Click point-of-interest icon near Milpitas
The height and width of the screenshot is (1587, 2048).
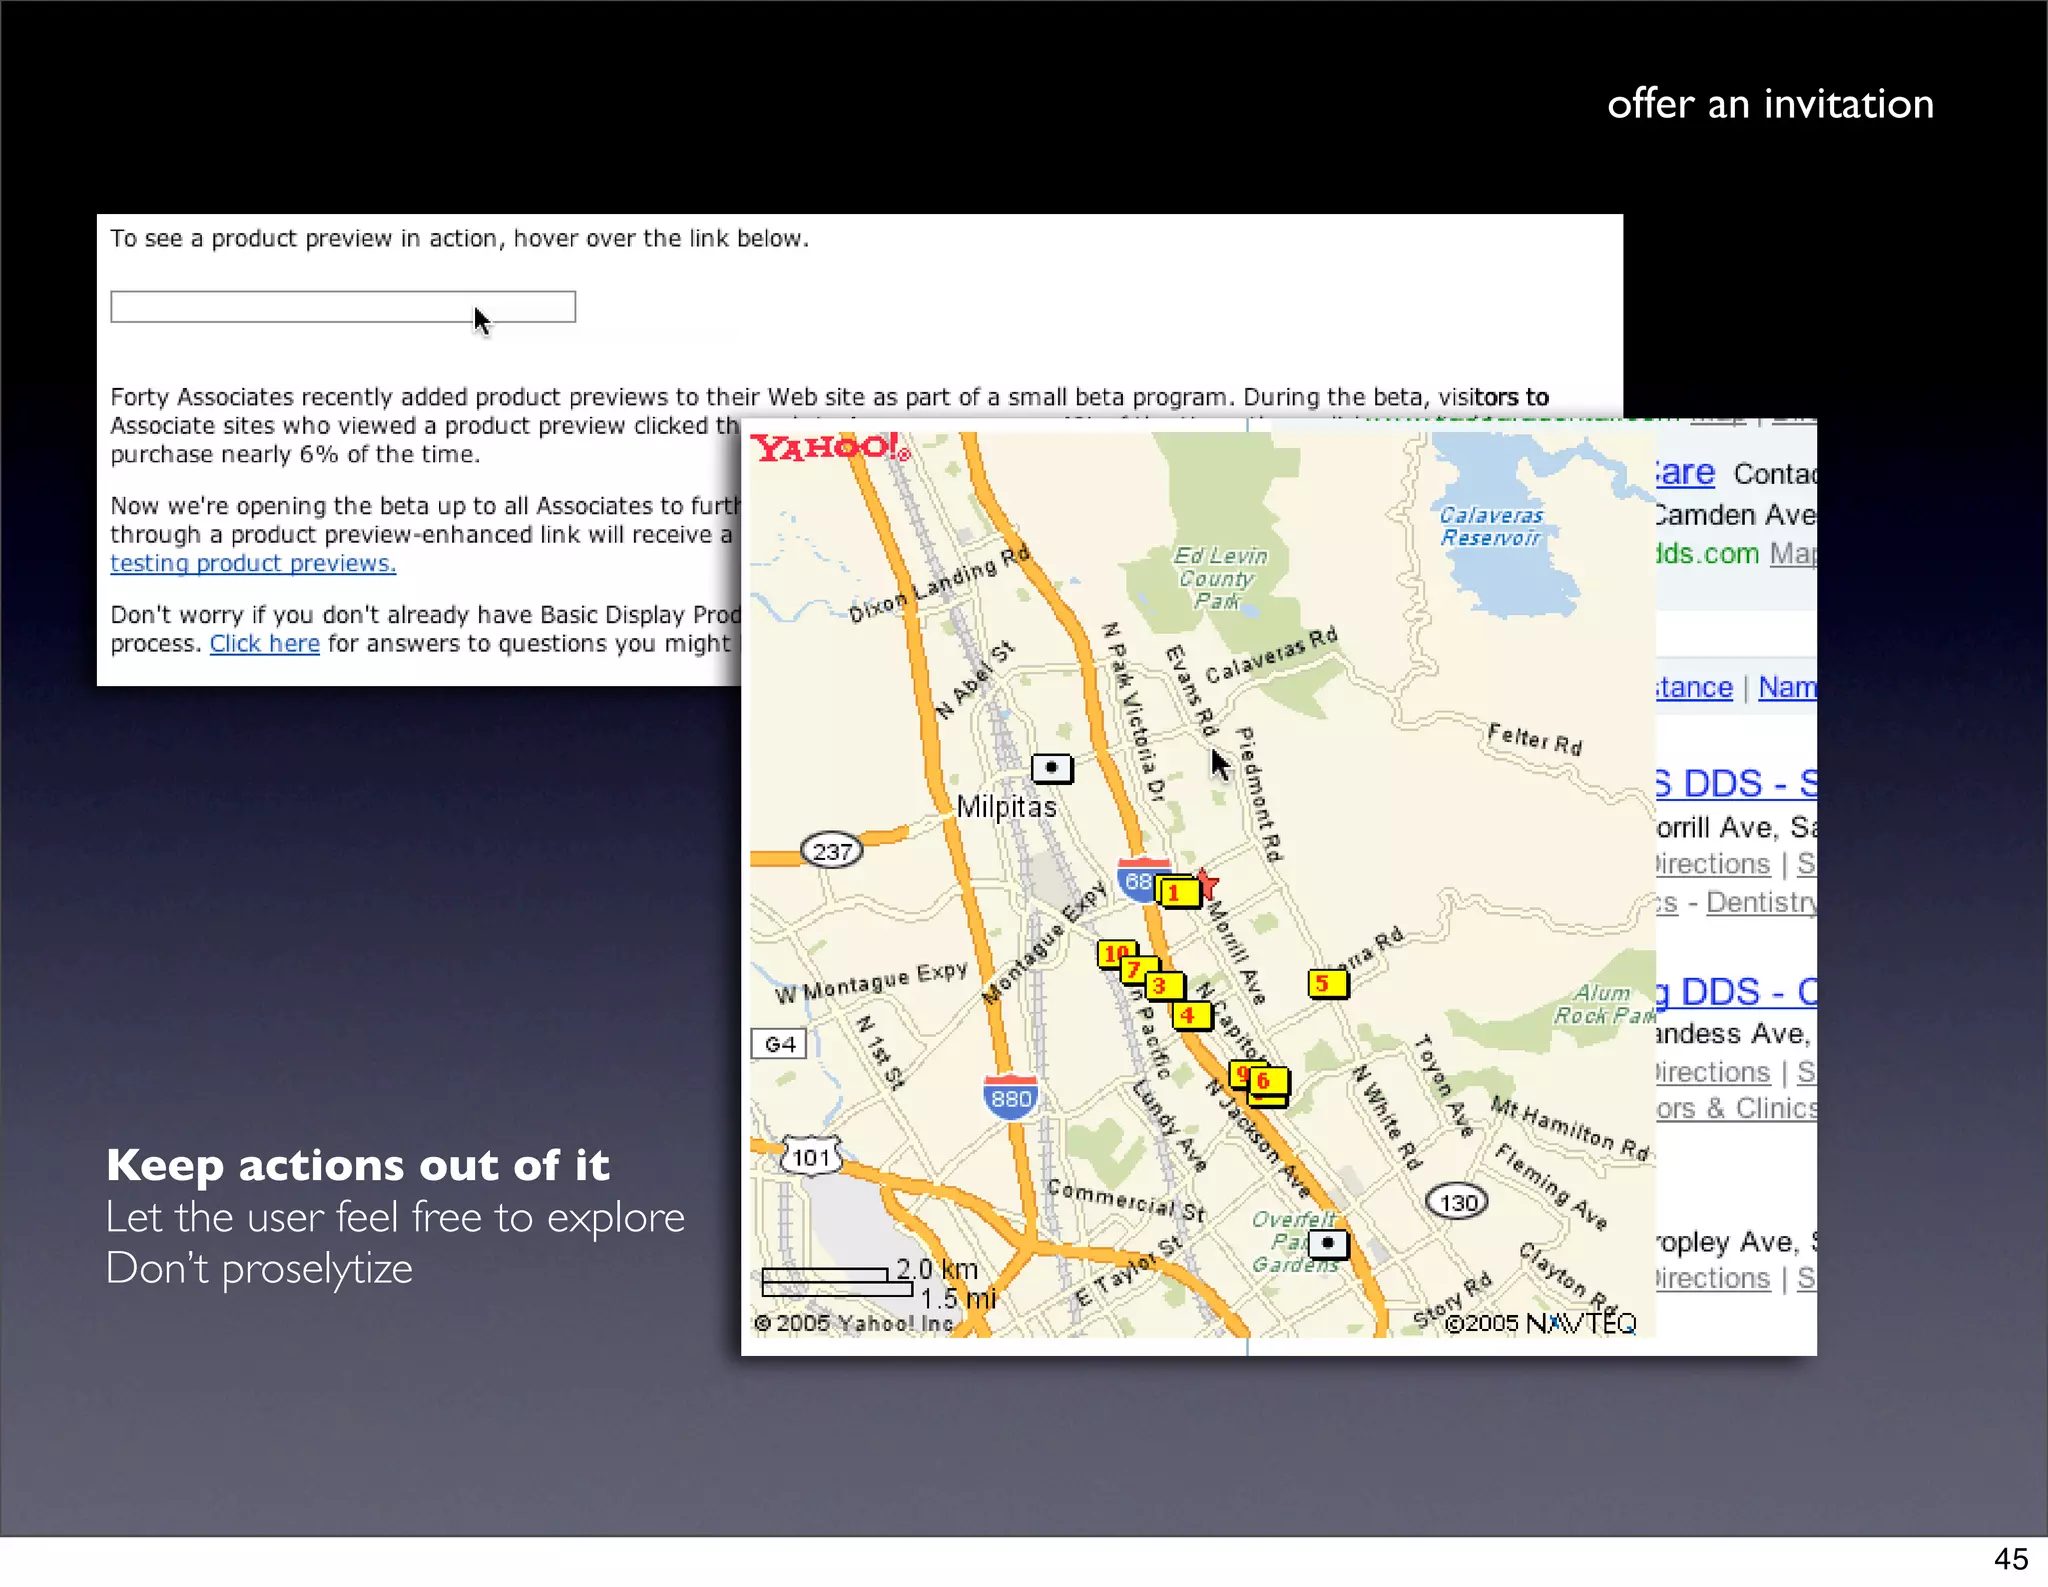click(x=1051, y=768)
